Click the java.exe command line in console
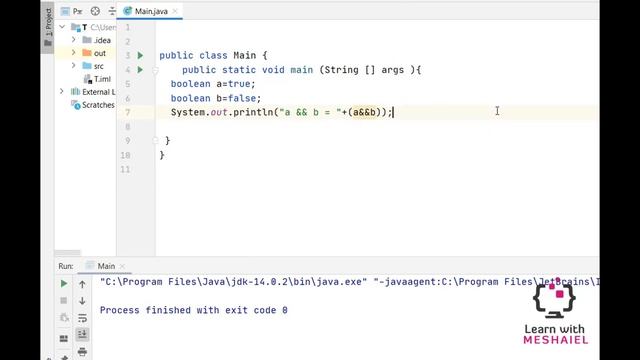Screen dimensions: 640x360 tap(349, 282)
